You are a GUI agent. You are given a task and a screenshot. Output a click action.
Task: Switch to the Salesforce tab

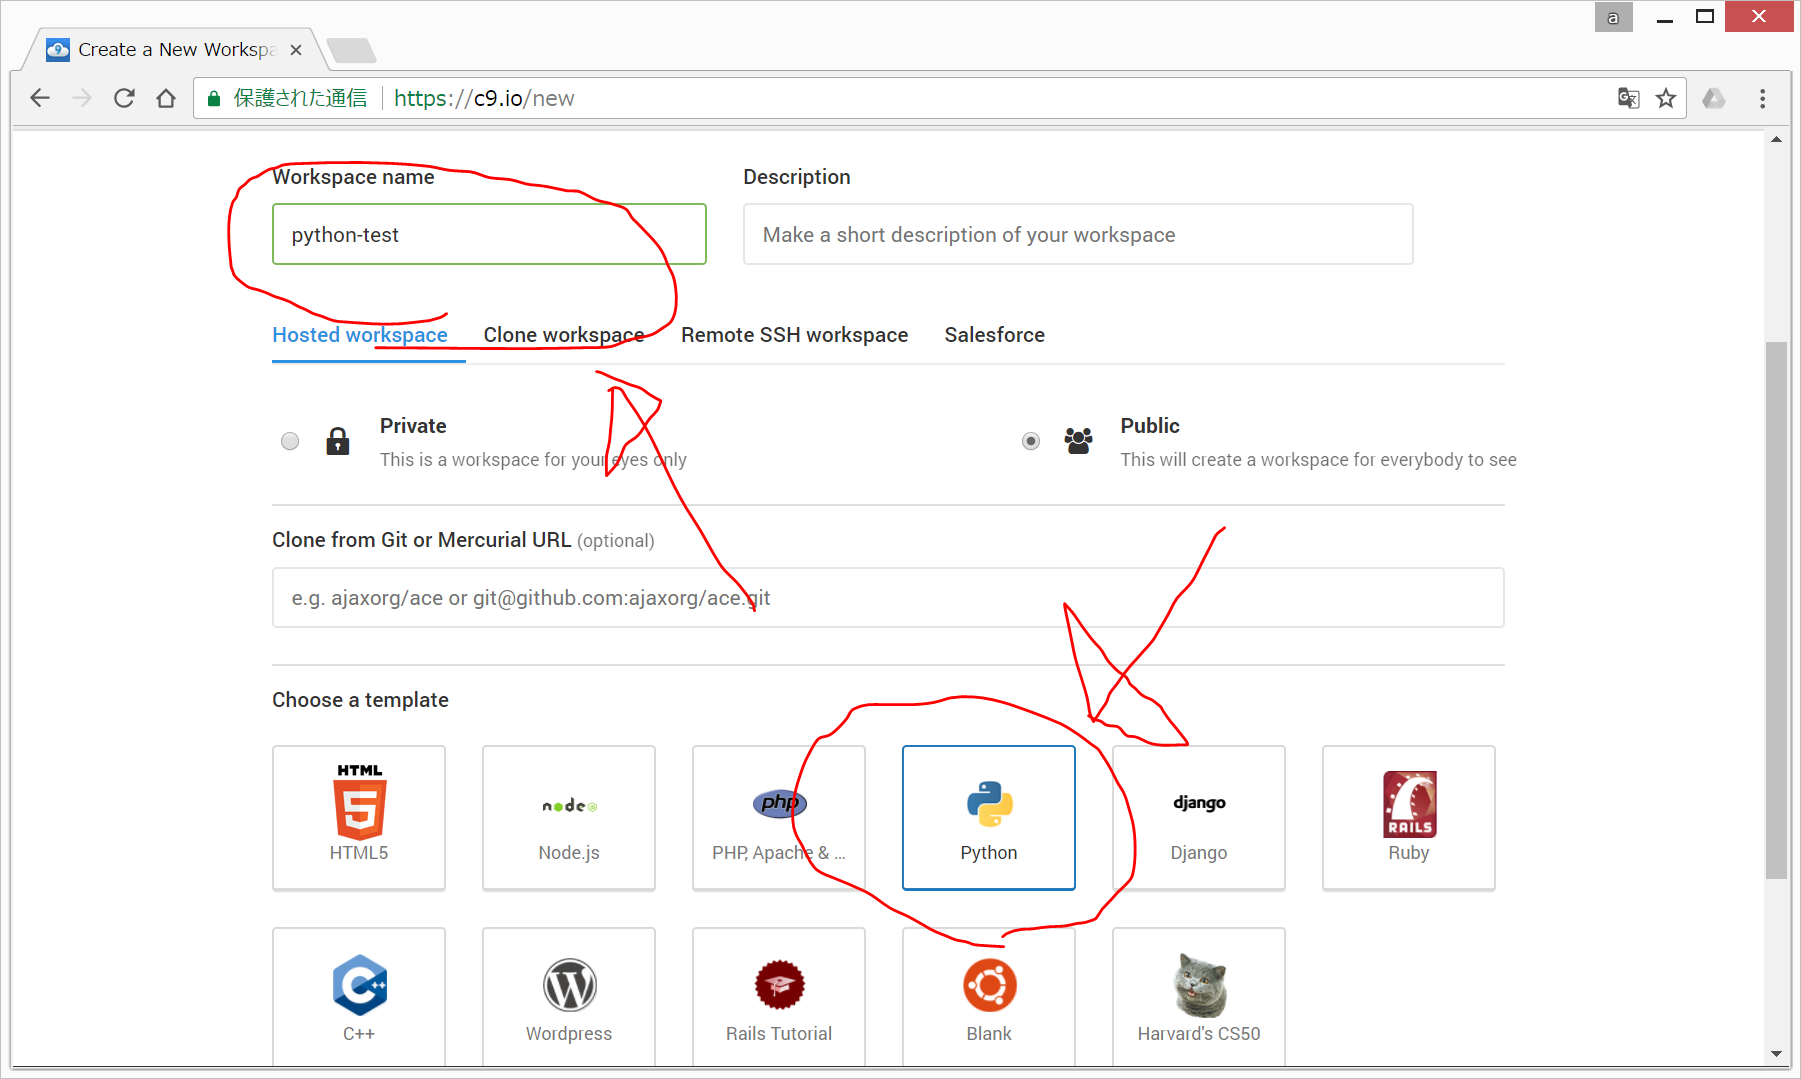[994, 335]
